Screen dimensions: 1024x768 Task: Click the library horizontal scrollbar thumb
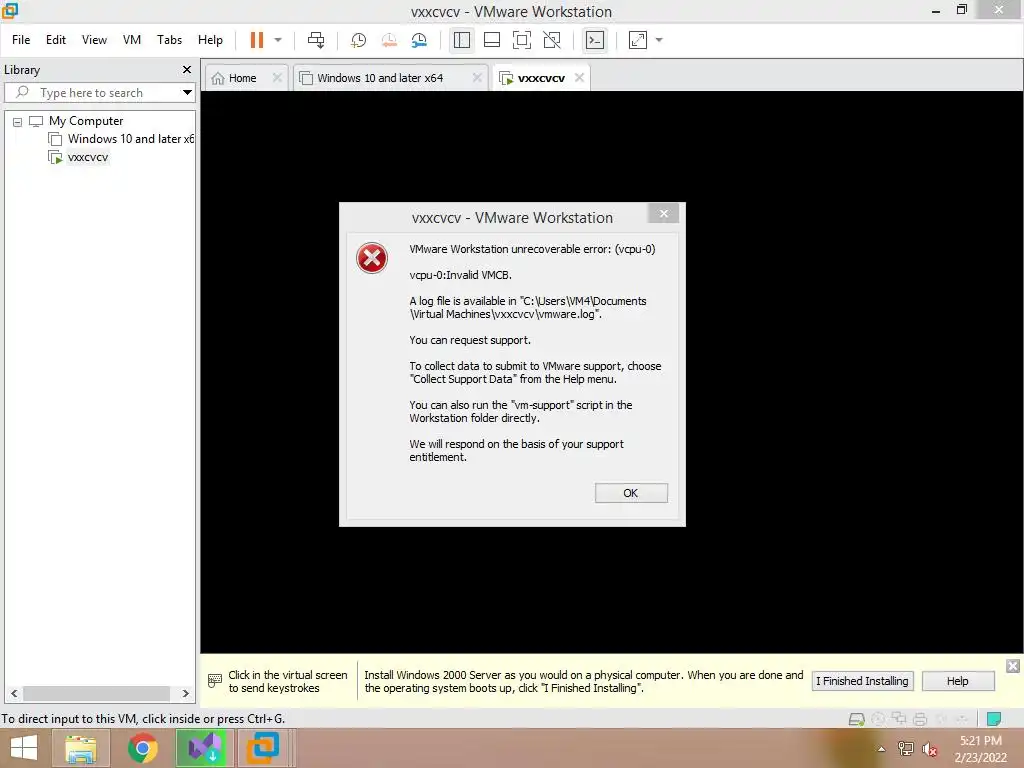point(97,694)
